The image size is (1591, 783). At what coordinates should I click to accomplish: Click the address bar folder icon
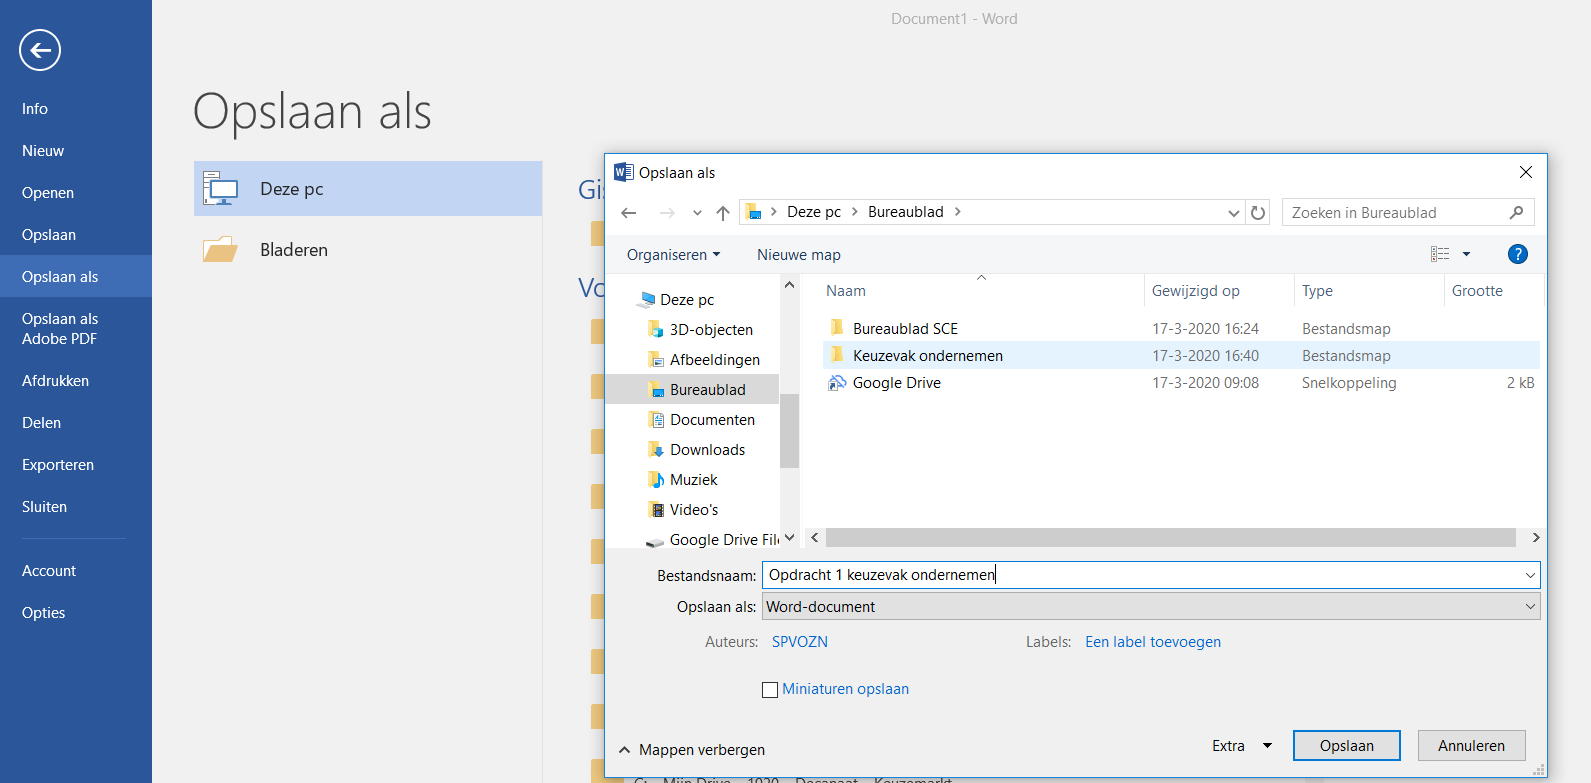754,212
